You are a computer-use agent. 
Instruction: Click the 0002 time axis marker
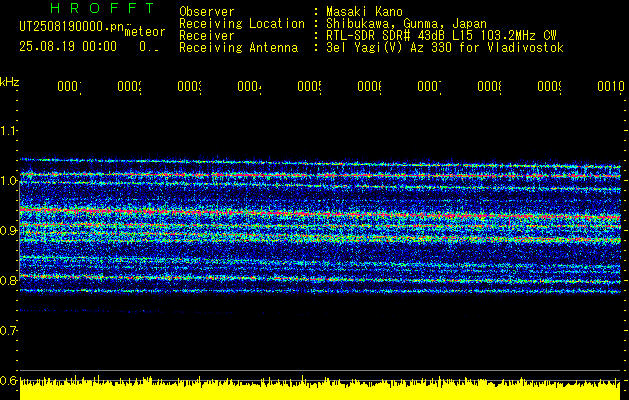129,86
